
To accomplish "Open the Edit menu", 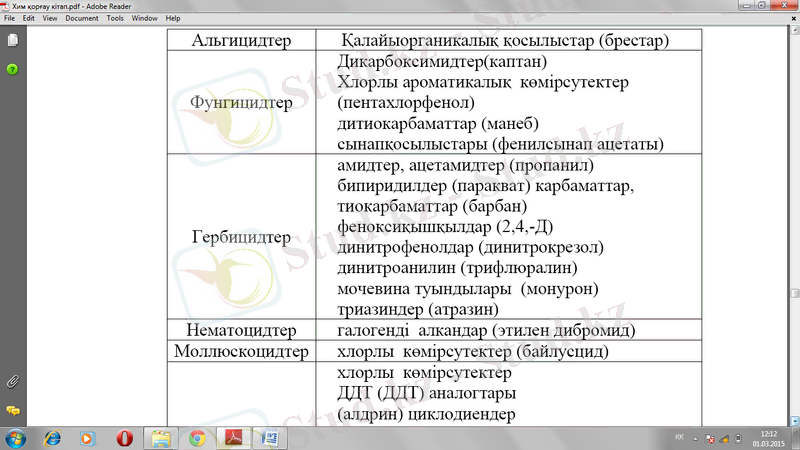I will (x=29, y=18).
